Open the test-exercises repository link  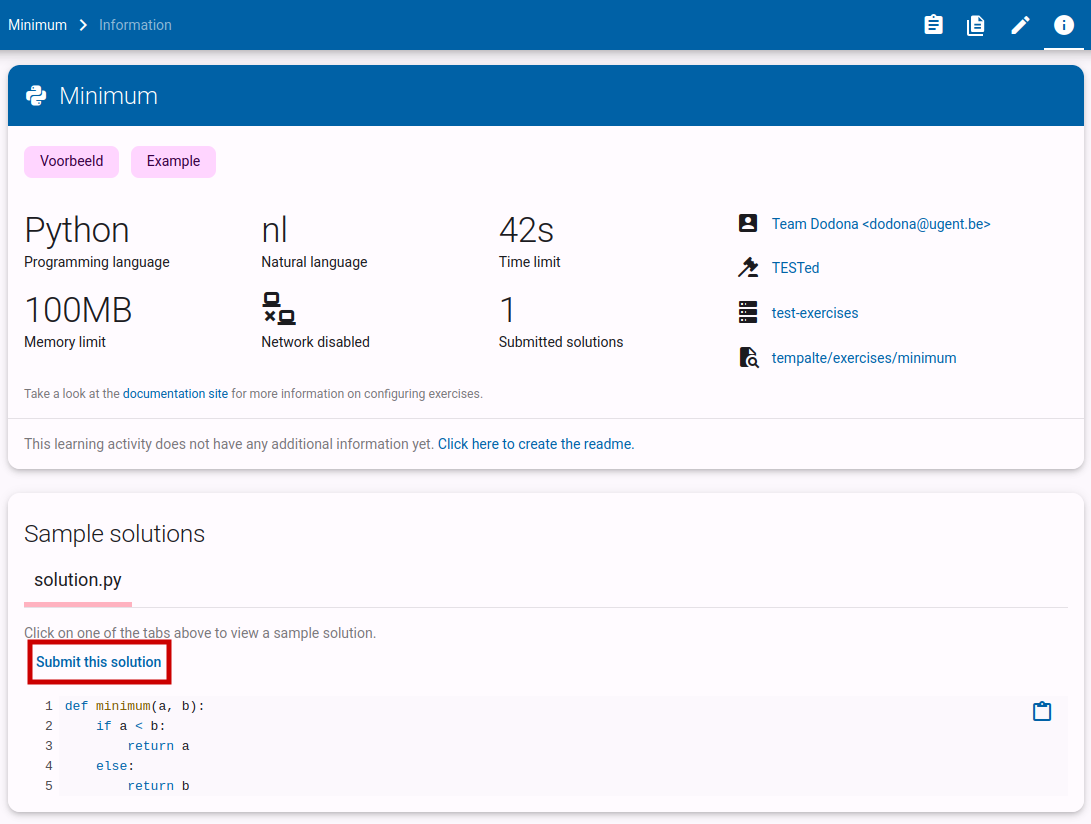(x=815, y=313)
